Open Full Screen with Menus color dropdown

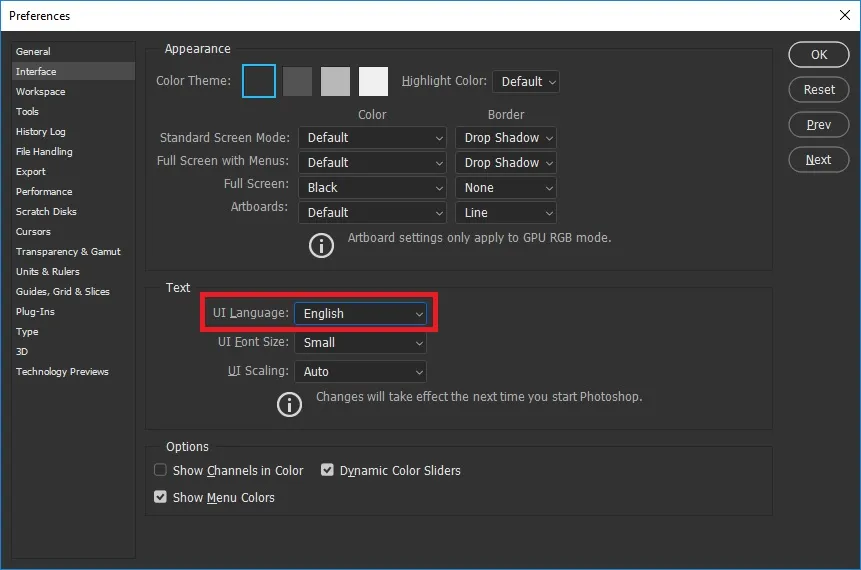[x=372, y=163]
